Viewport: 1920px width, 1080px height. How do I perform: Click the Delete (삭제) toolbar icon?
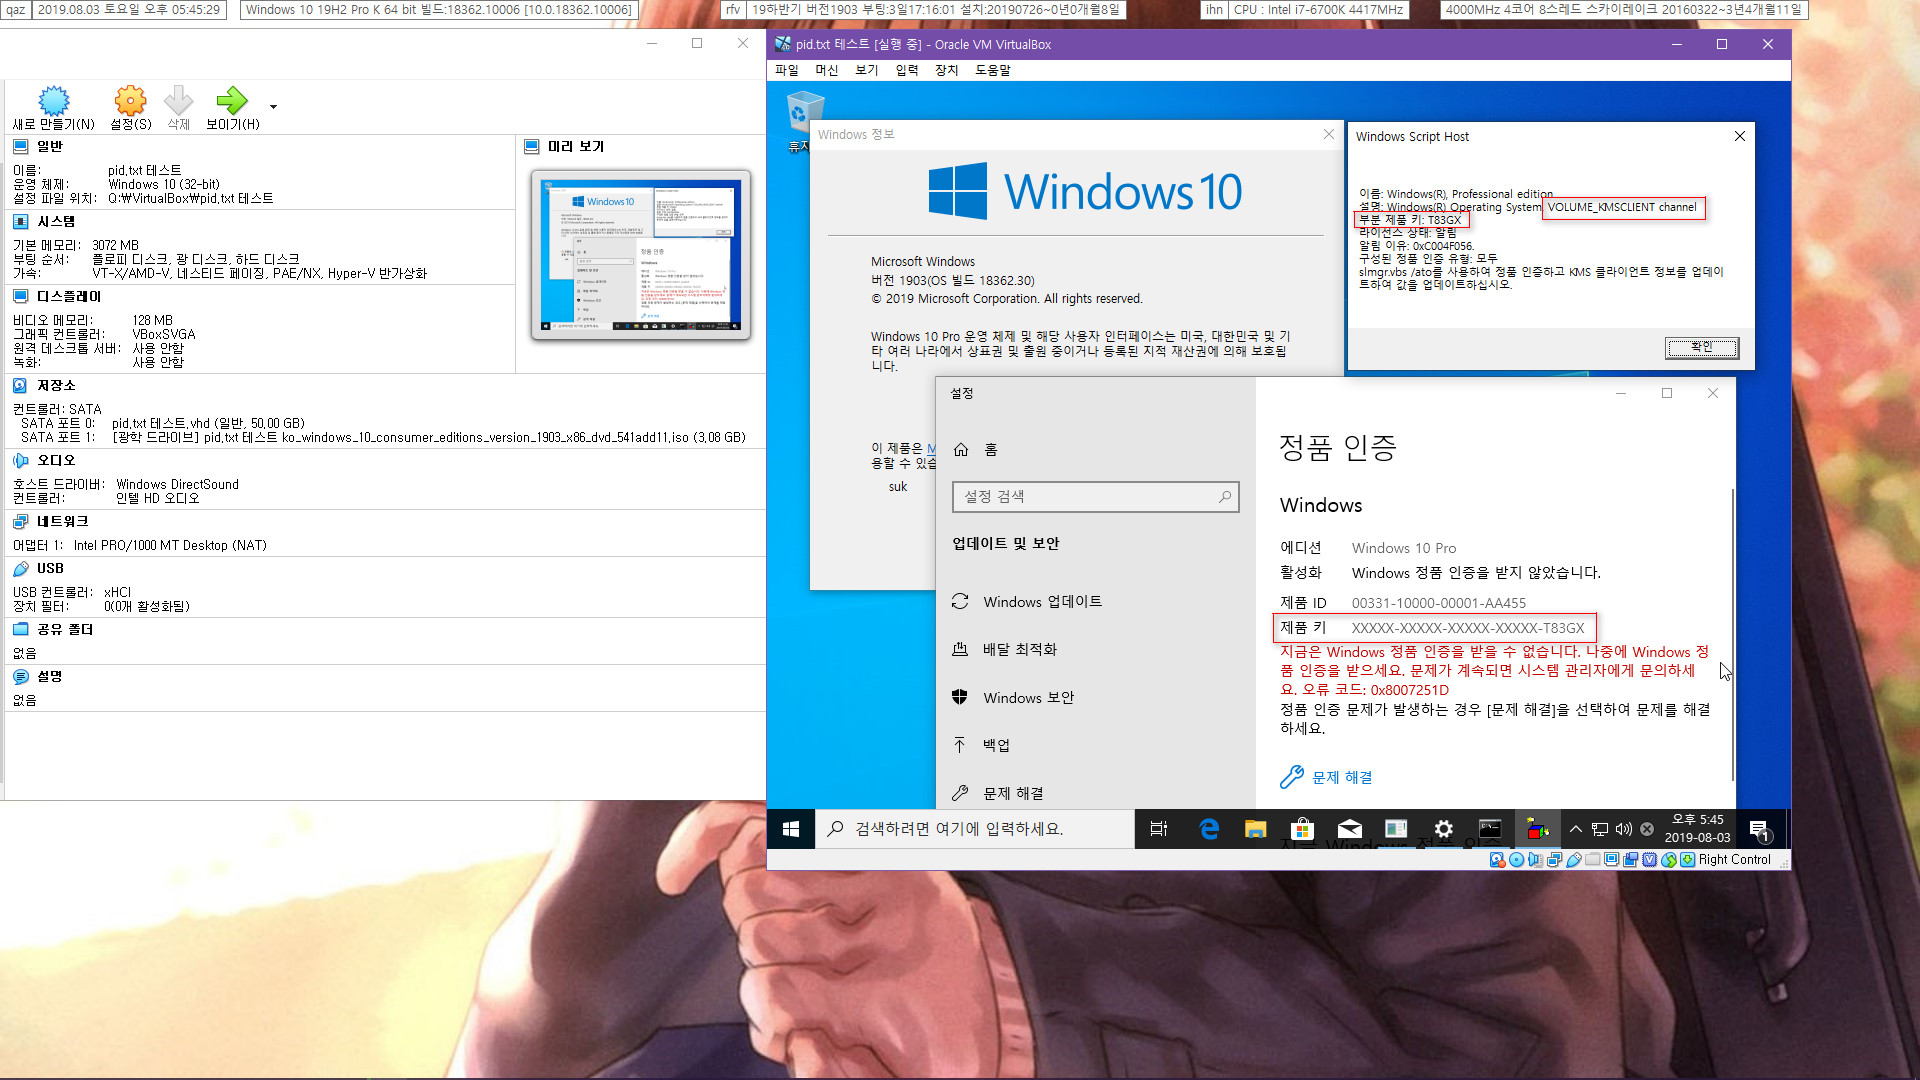pos(178,101)
